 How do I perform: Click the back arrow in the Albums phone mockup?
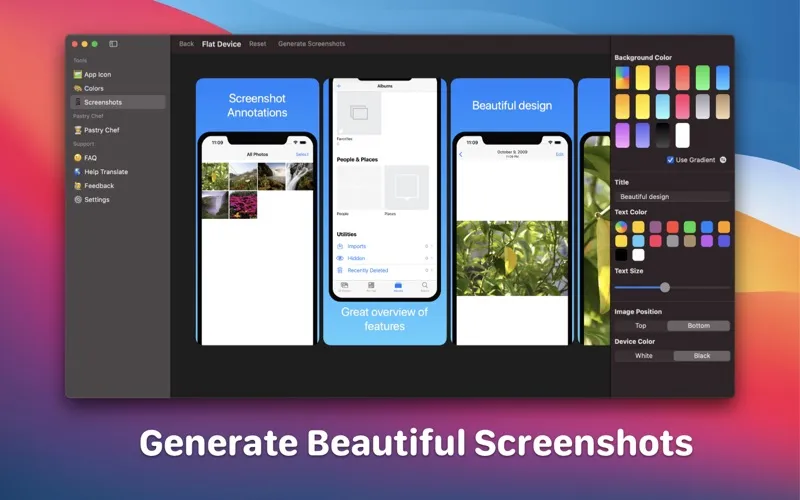(x=339, y=86)
